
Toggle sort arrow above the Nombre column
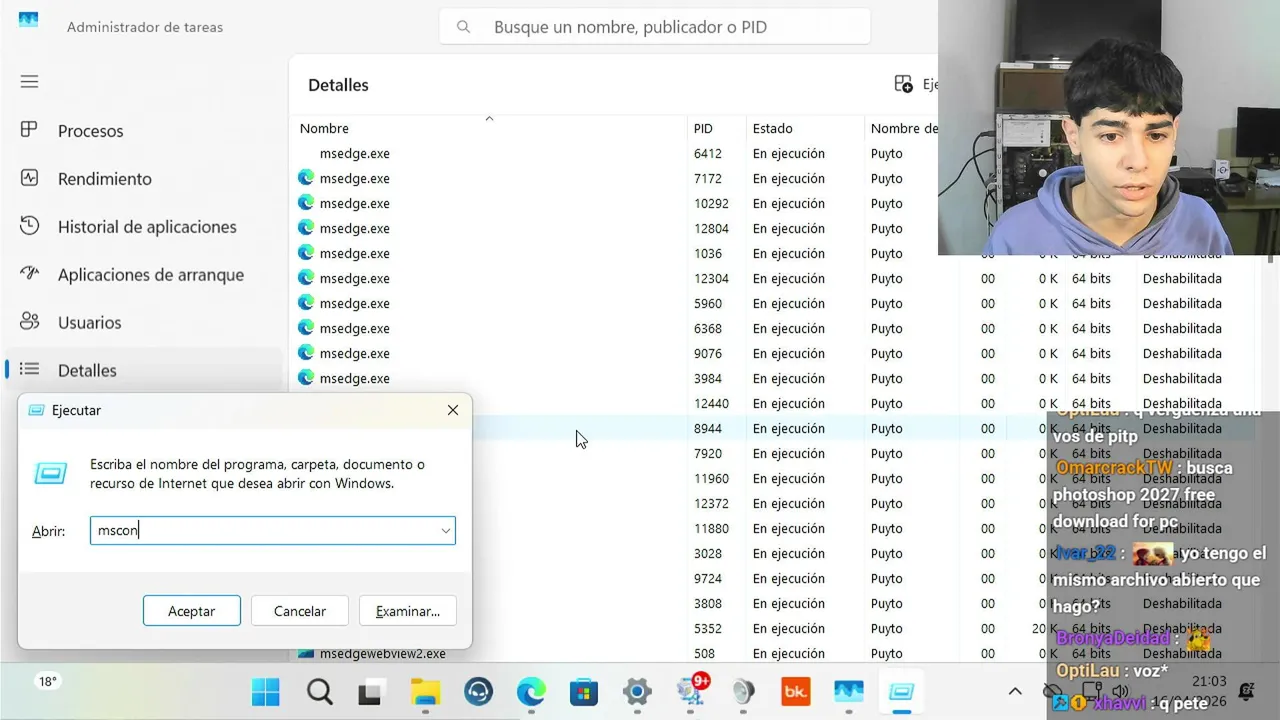point(489,118)
